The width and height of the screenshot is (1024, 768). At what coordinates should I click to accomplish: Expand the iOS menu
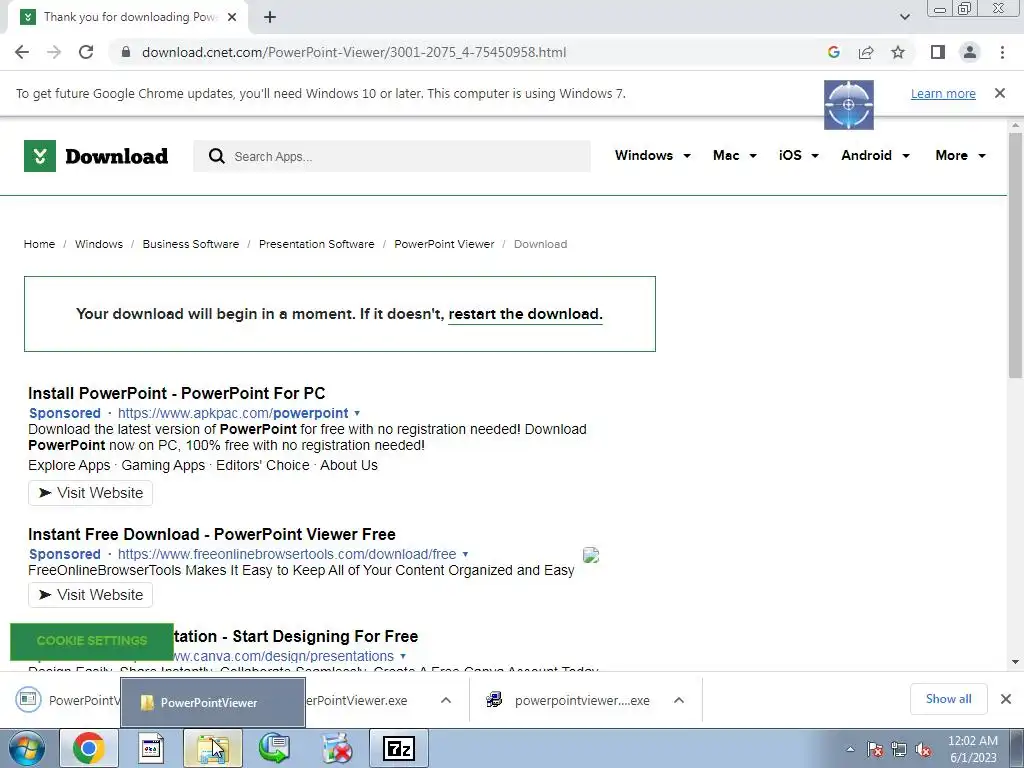click(x=799, y=155)
